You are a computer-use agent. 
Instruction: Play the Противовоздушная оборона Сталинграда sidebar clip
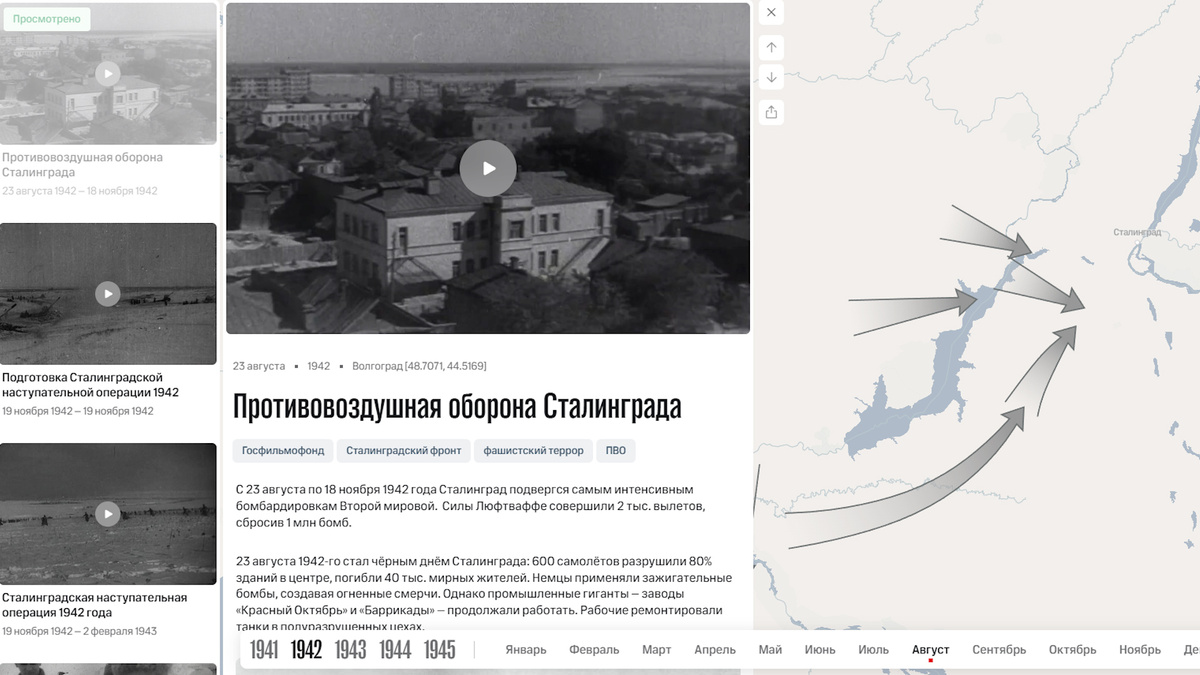coord(108,73)
